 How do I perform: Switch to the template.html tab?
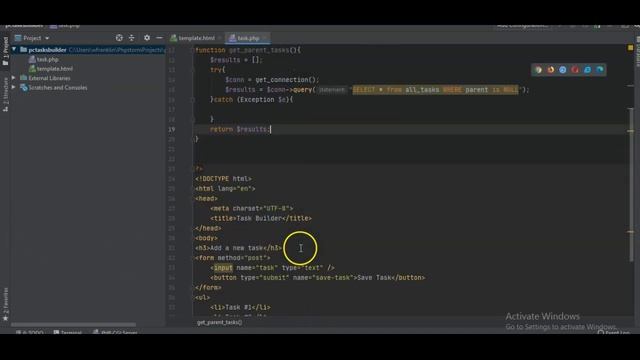click(193, 38)
